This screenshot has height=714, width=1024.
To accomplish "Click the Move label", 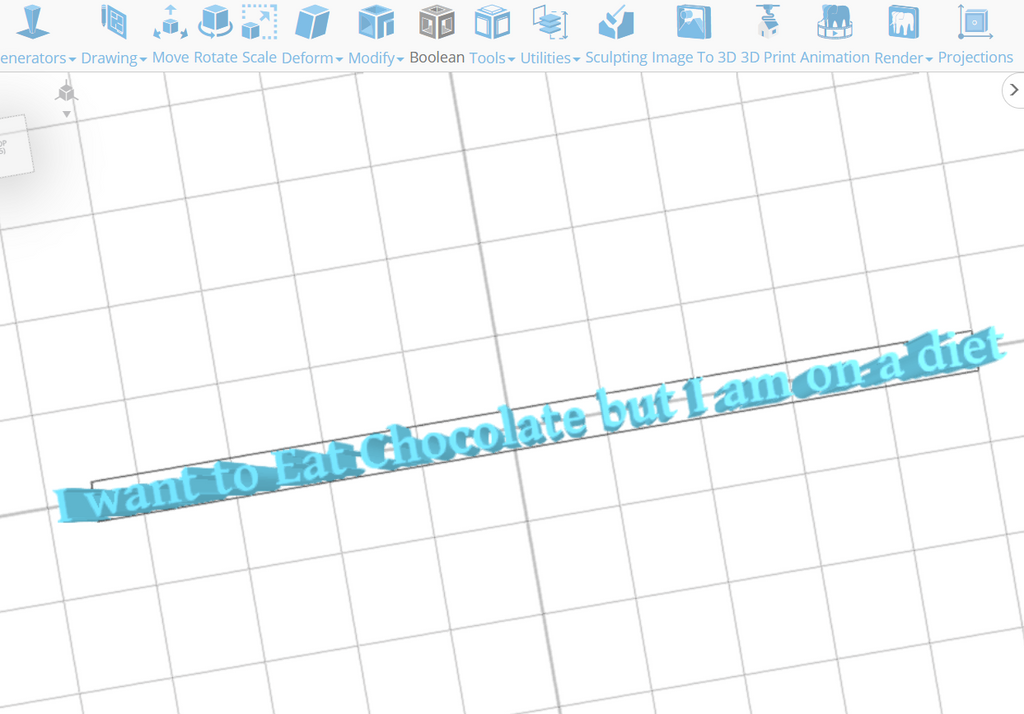I will tap(170, 57).
